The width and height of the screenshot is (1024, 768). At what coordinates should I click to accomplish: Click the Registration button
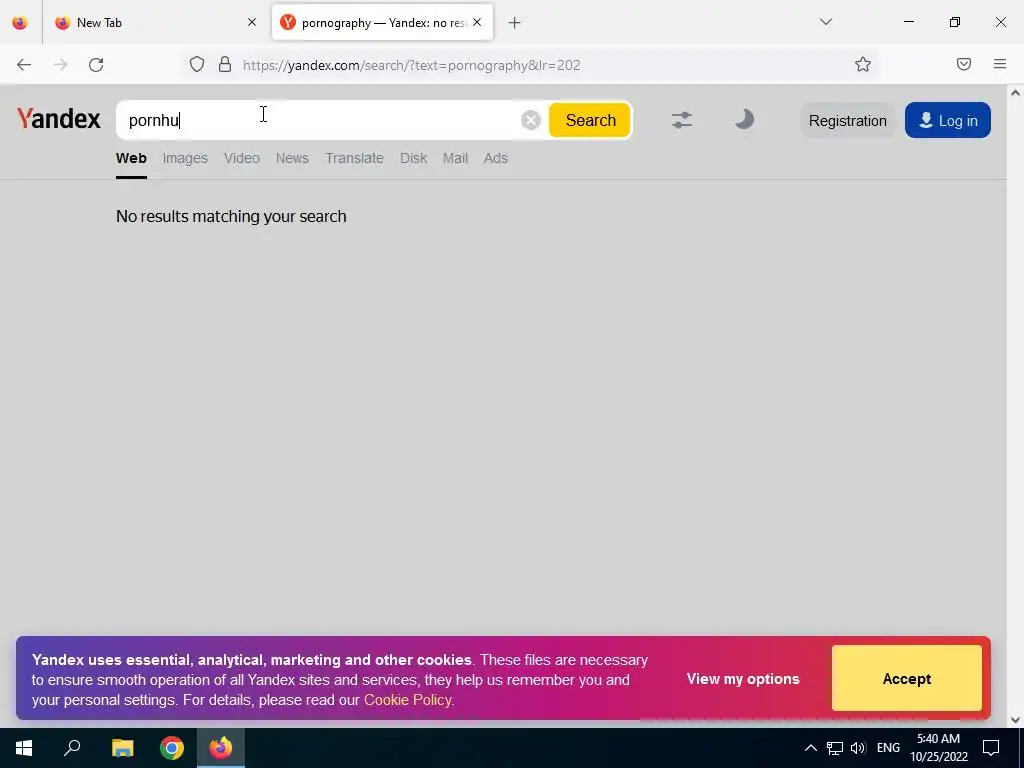coord(848,121)
